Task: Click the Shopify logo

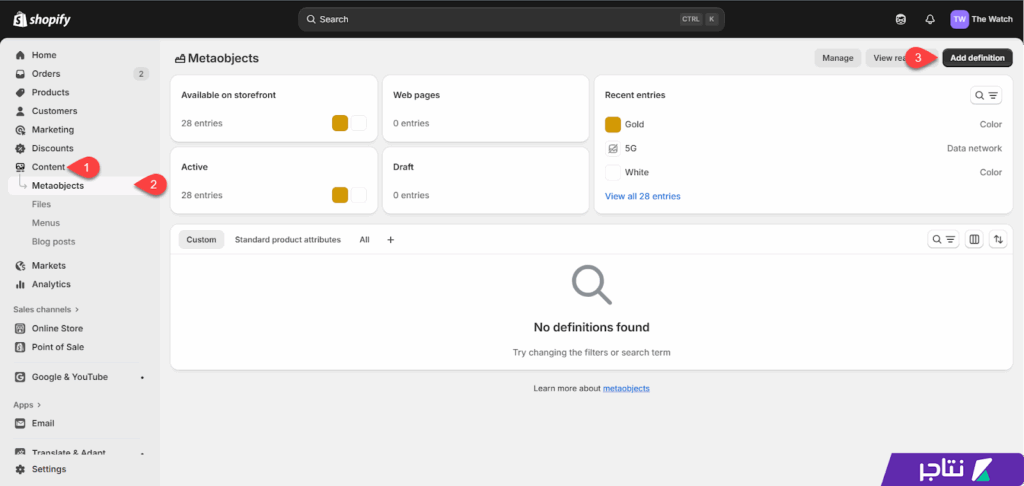Action: (x=42, y=19)
